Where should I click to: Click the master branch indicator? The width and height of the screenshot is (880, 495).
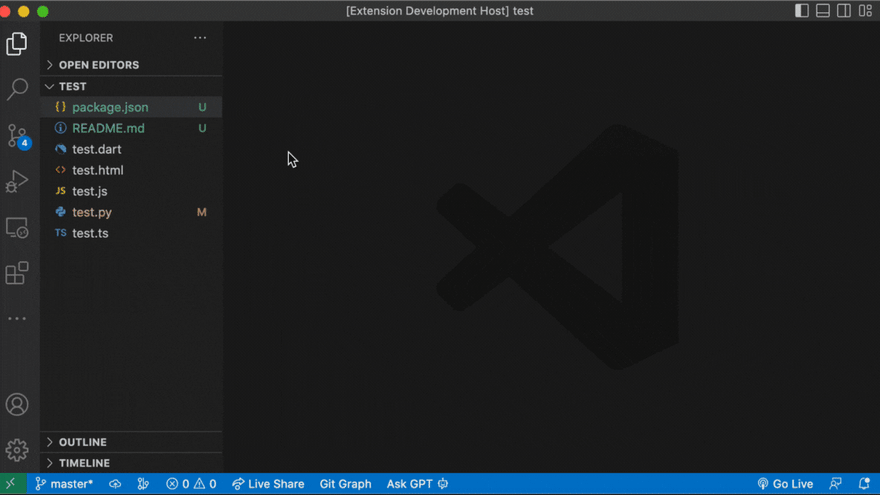pos(64,484)
